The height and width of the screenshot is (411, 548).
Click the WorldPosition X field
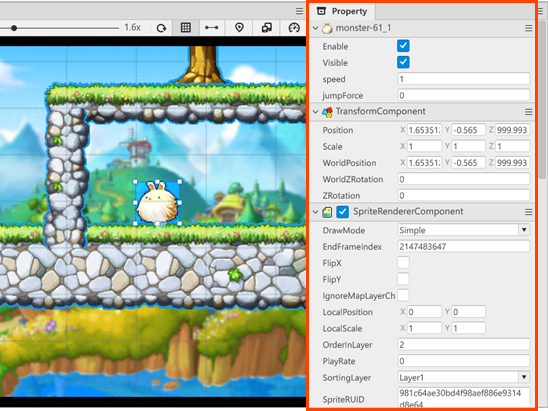coord(424,163)
